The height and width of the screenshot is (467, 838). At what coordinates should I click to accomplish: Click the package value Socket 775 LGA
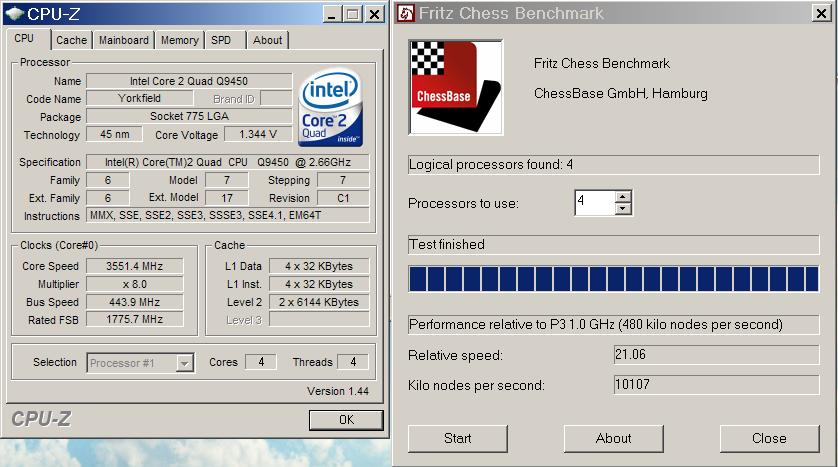click(189, 116)
